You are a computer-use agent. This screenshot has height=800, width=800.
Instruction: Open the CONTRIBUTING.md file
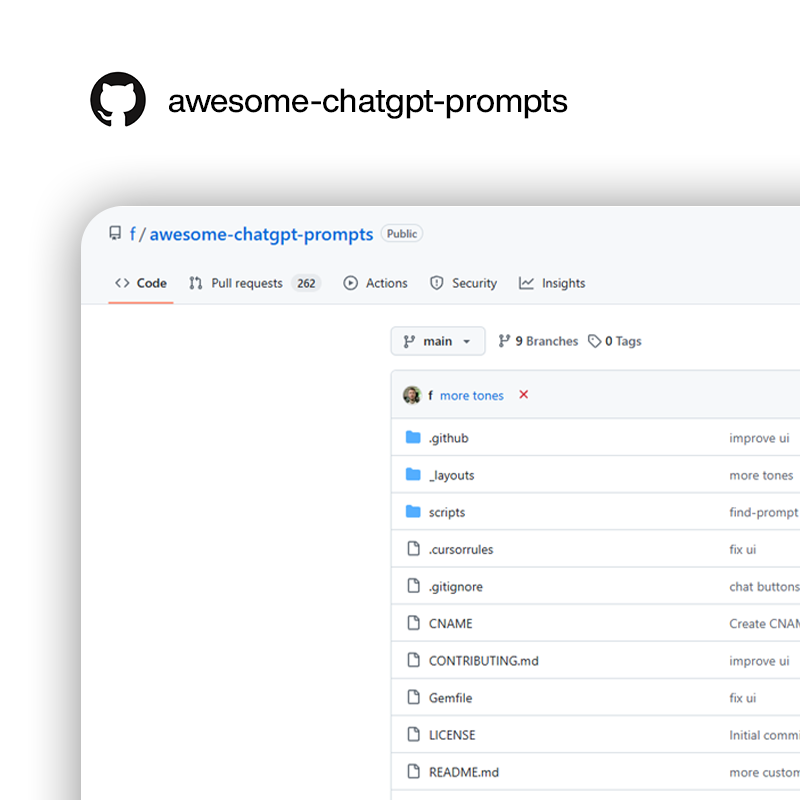[x=484, y=661]
